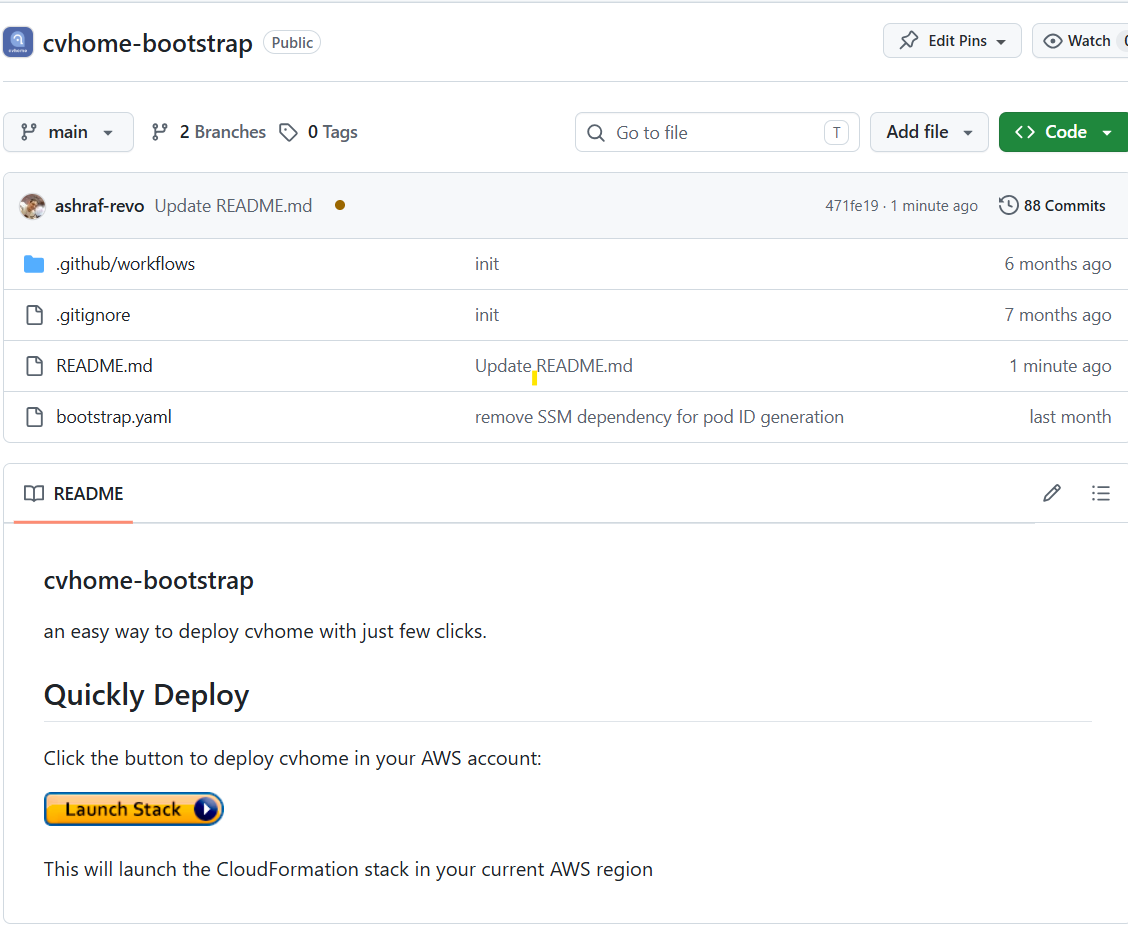Open the Add file dropdown
This screenshot has width=1128, height=933.
(x=929, y=132)
